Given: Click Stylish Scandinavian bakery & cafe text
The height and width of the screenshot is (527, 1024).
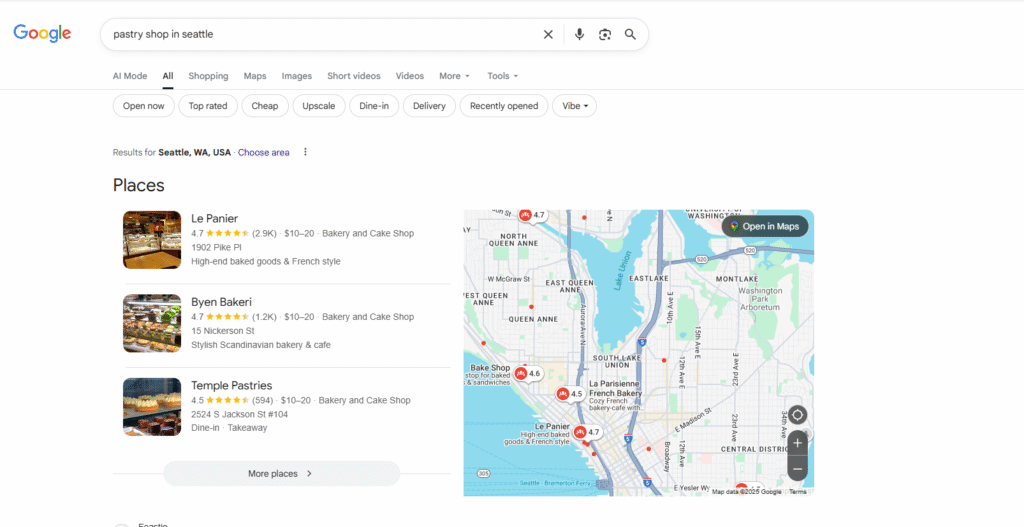Looking at the screenshot, I should click(261, 345).
